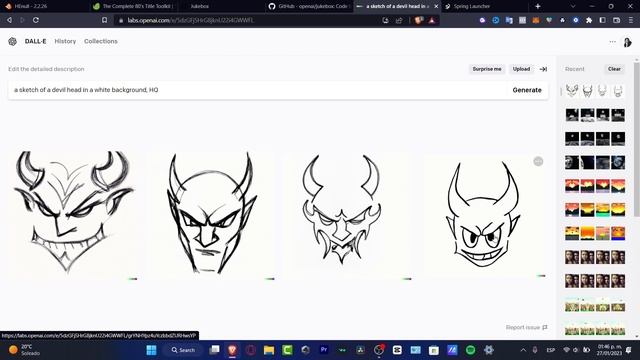Screen dimensions: 640x360
Task: Open the Mail app taskbar icon
Action: pos(416,350)
